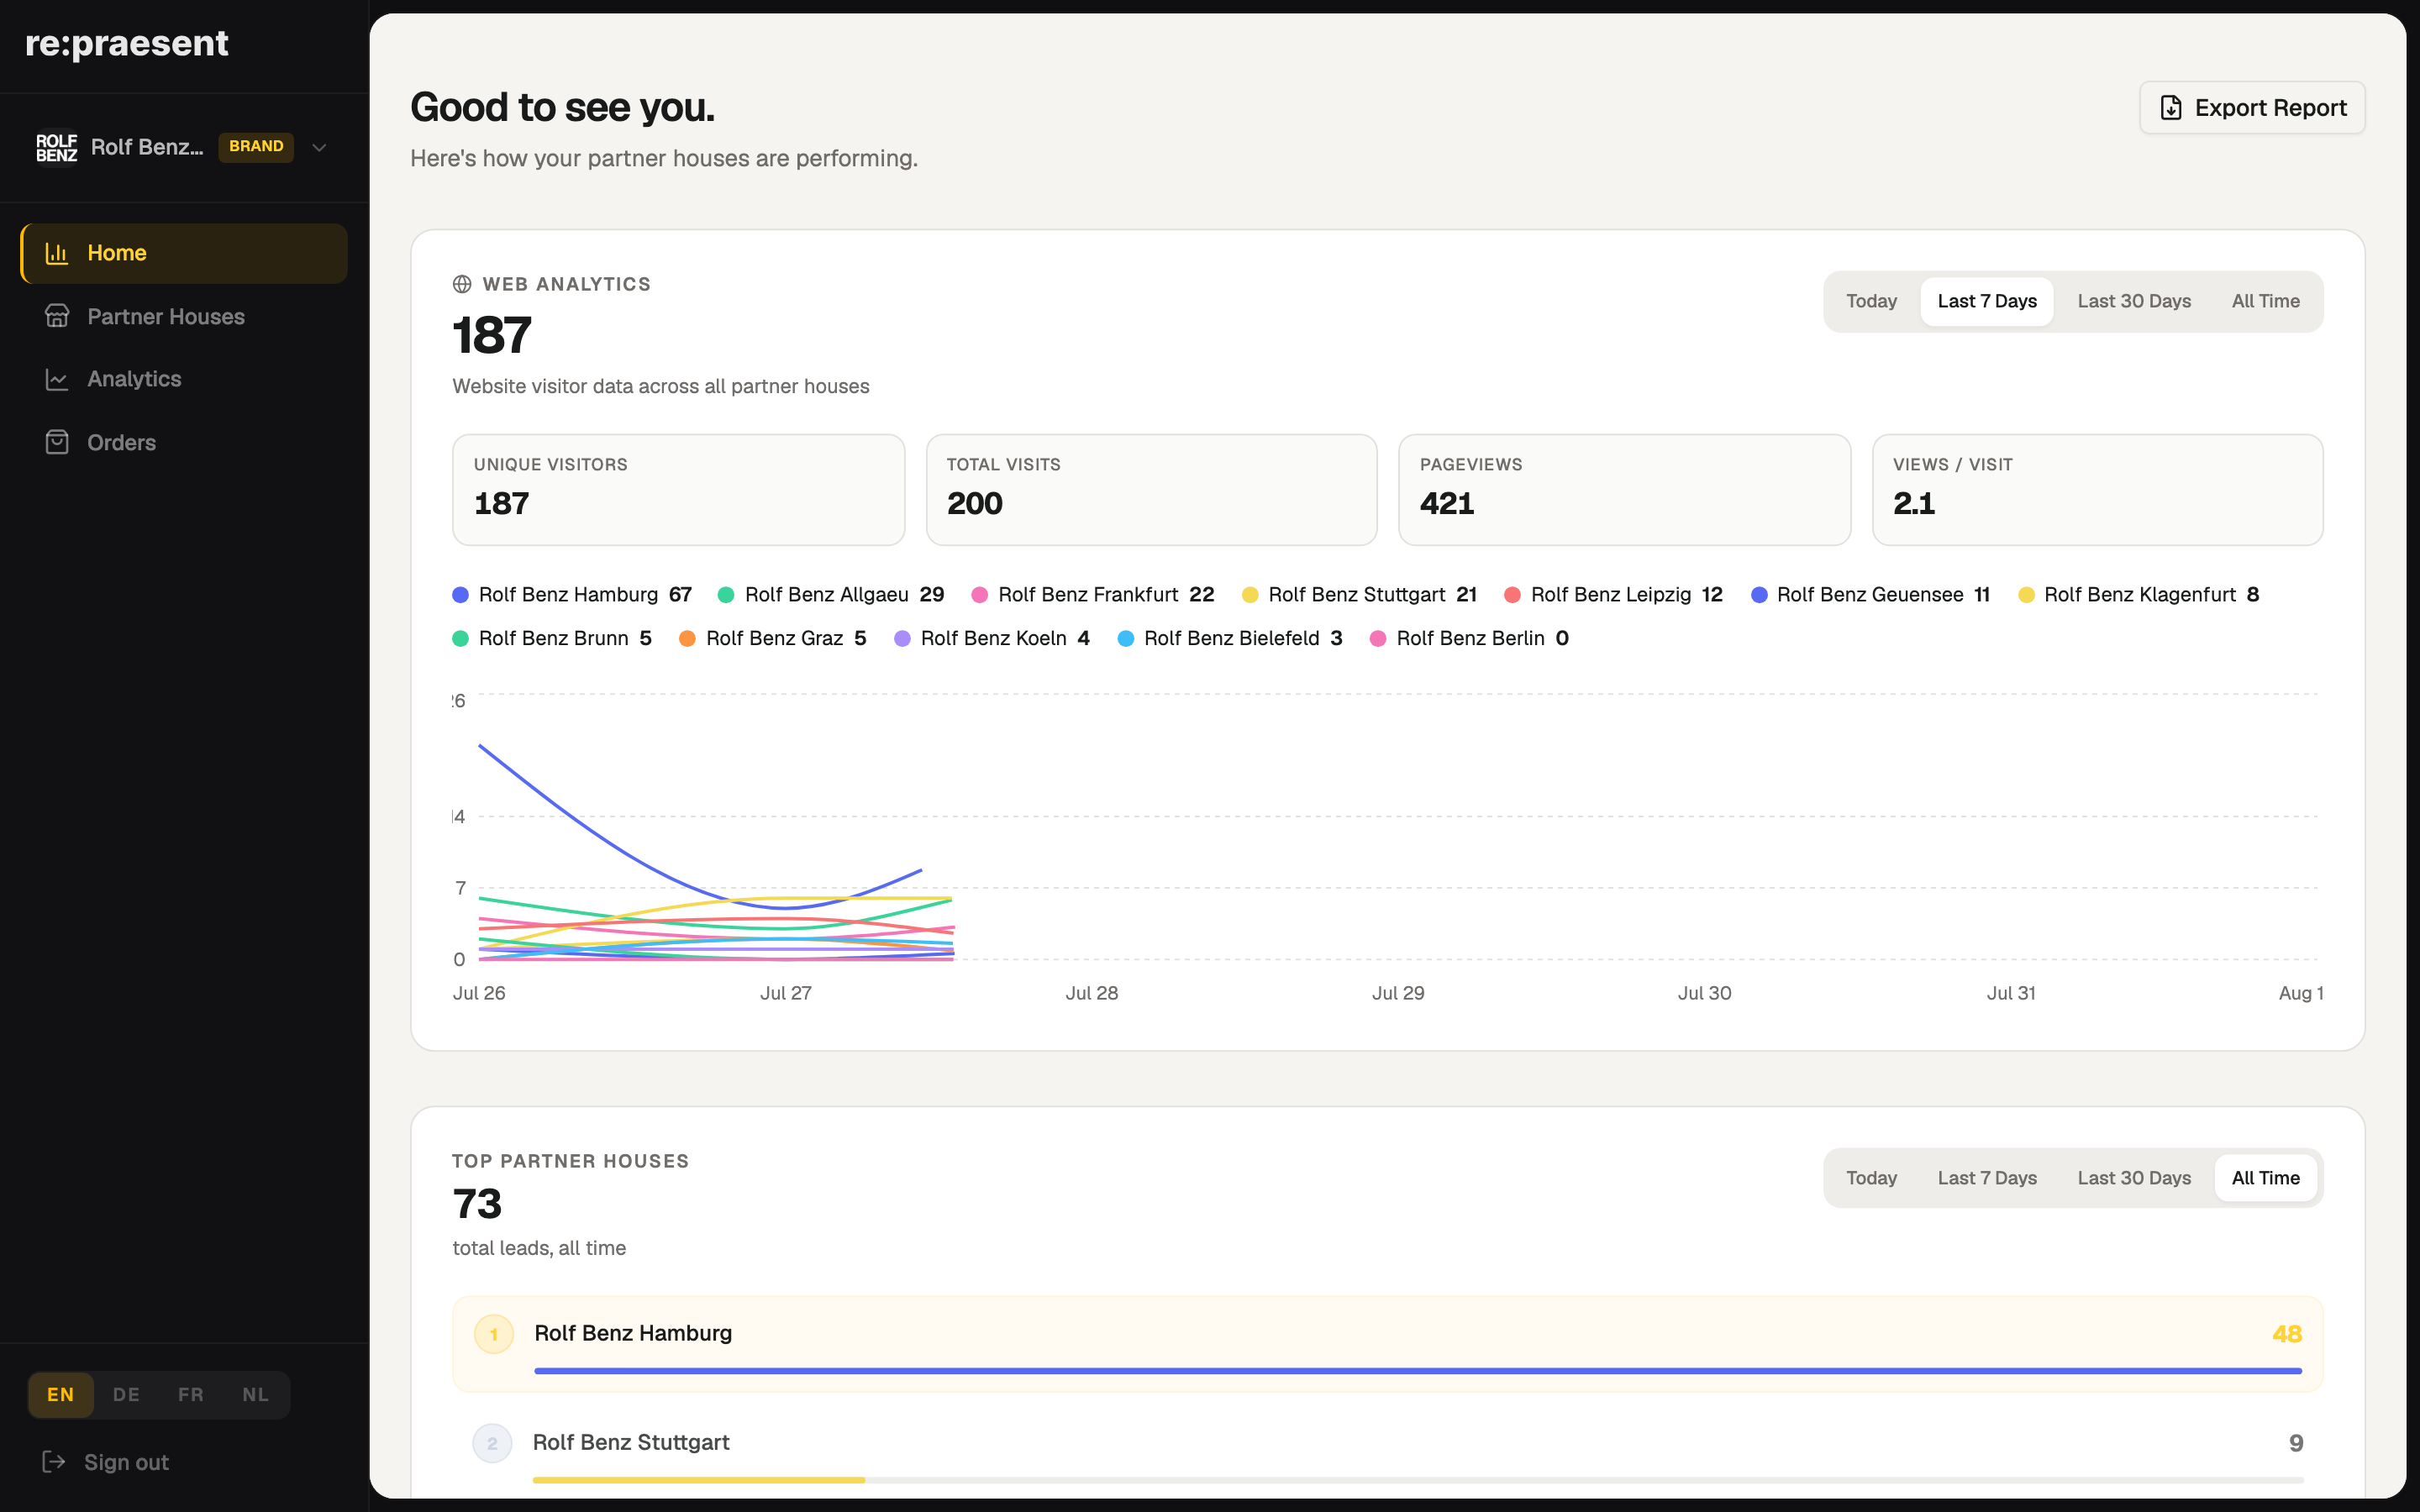2420x1512 pixels.
Task: Toggle Rolf Benz Berlin legend swatch
Action: click(1378, 639)
